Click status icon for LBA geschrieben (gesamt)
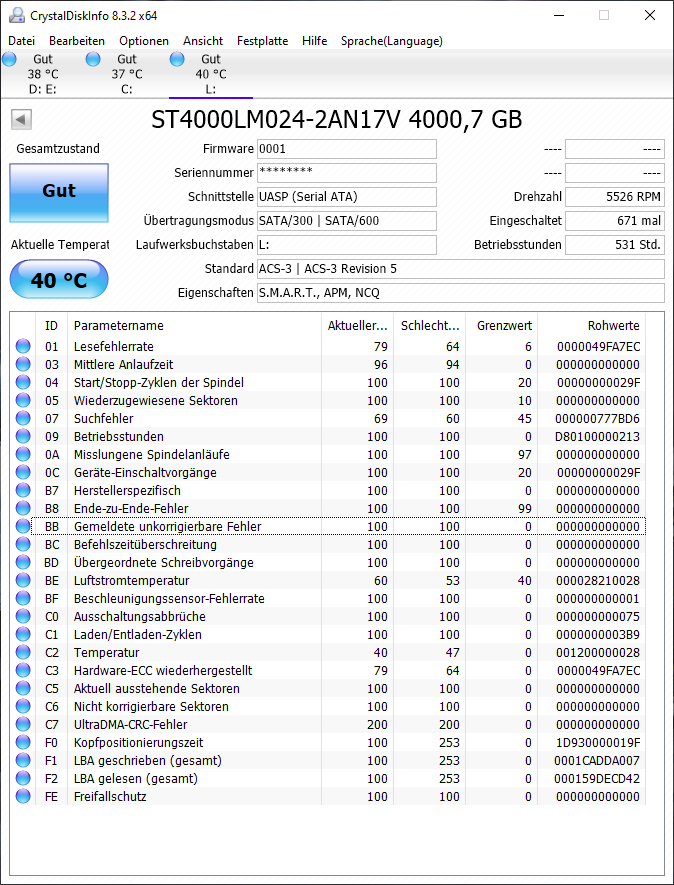674x885 pixels. [x=23, y=761]
